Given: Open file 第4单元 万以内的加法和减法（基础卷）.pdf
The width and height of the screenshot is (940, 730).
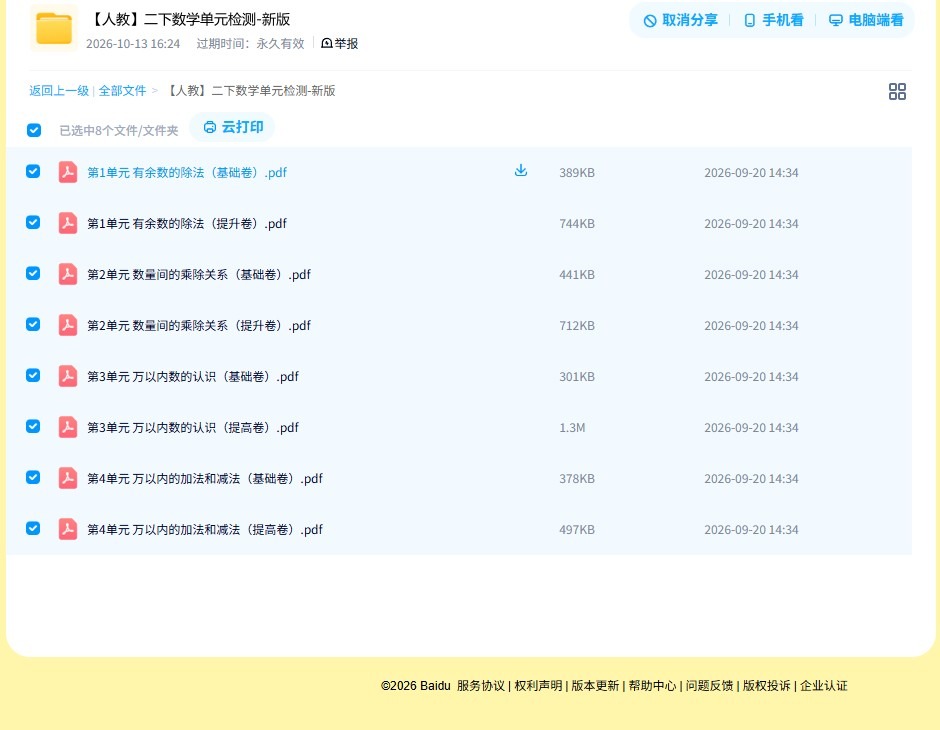Looking at the screenshot, I should [205, 478].
